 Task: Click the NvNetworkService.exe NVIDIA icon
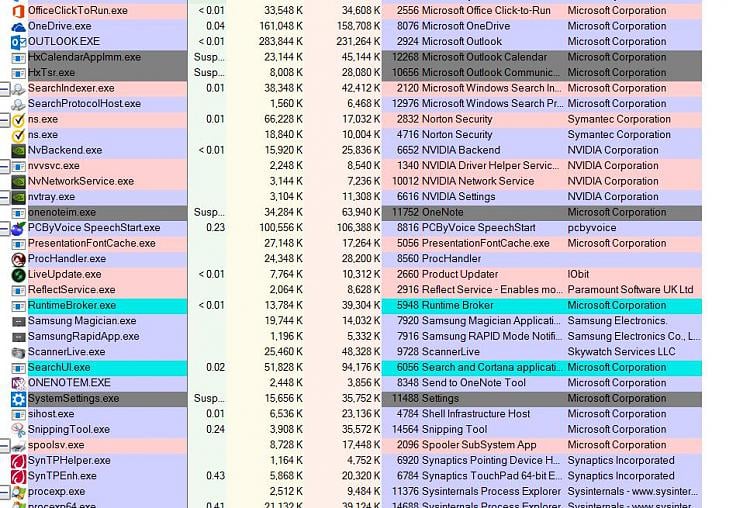coord(18,181)
